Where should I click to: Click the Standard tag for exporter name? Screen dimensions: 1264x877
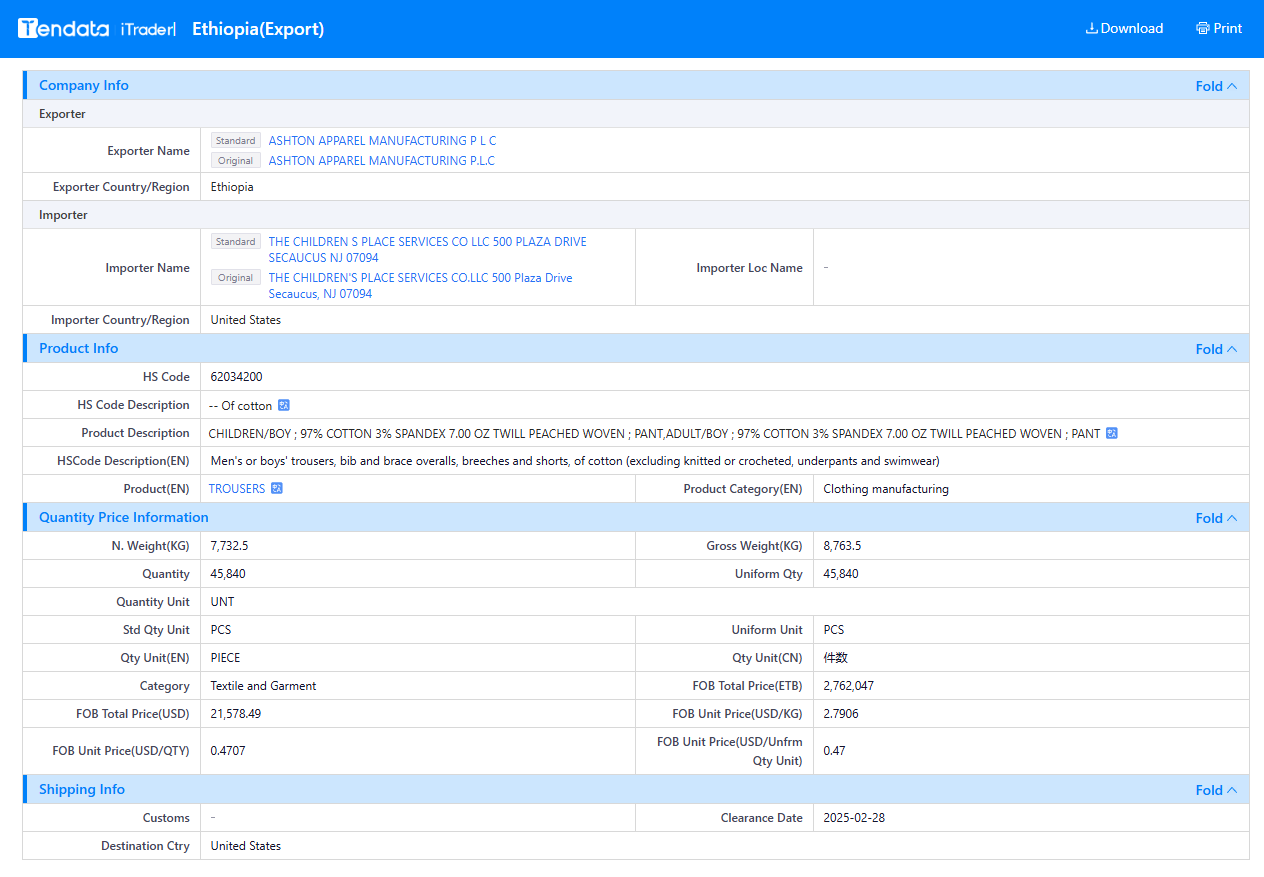tap(236, 141)
